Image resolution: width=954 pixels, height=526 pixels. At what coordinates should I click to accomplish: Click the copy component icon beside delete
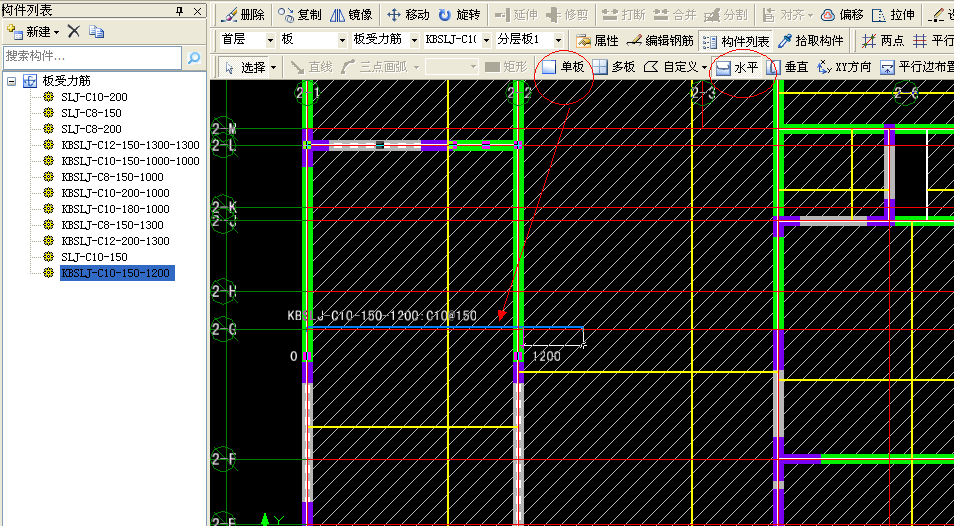96,32
